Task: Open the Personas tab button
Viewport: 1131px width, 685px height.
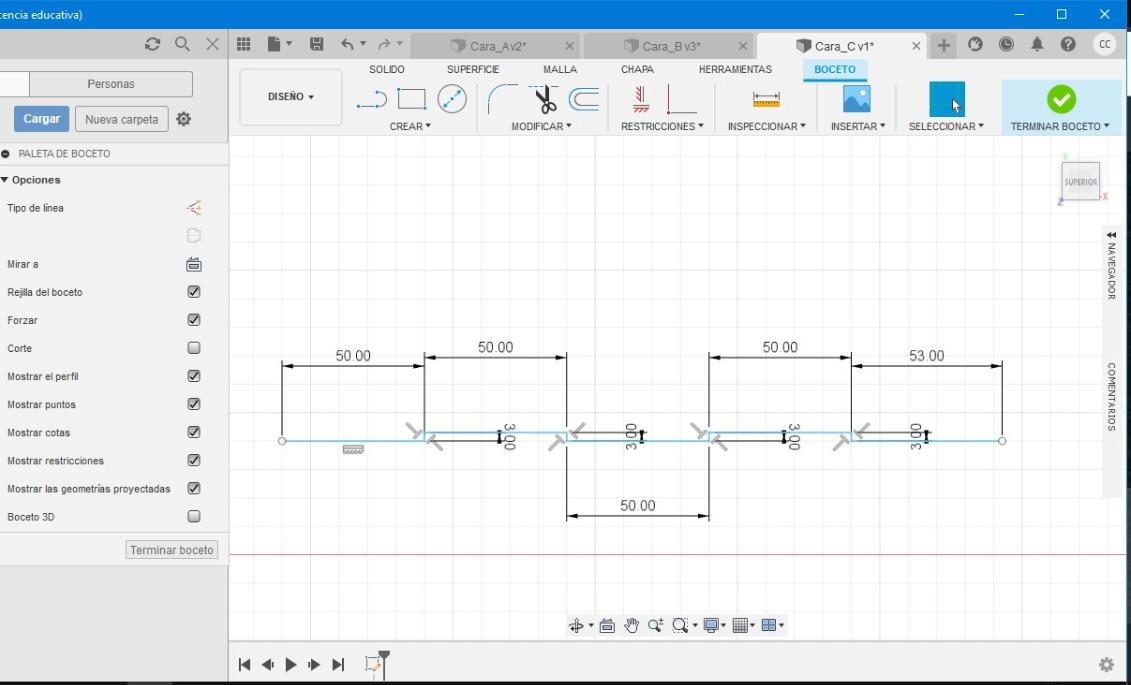Action: point(111,84)
